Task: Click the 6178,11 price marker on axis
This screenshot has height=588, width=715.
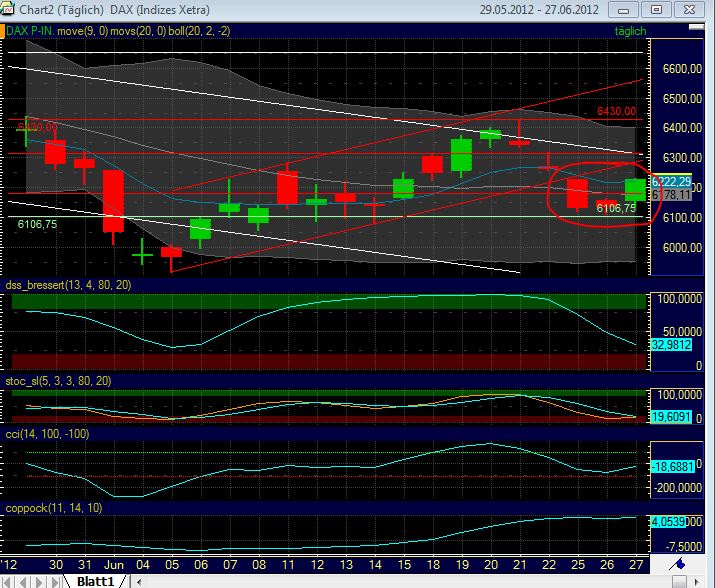Action: tap(672, 195)
